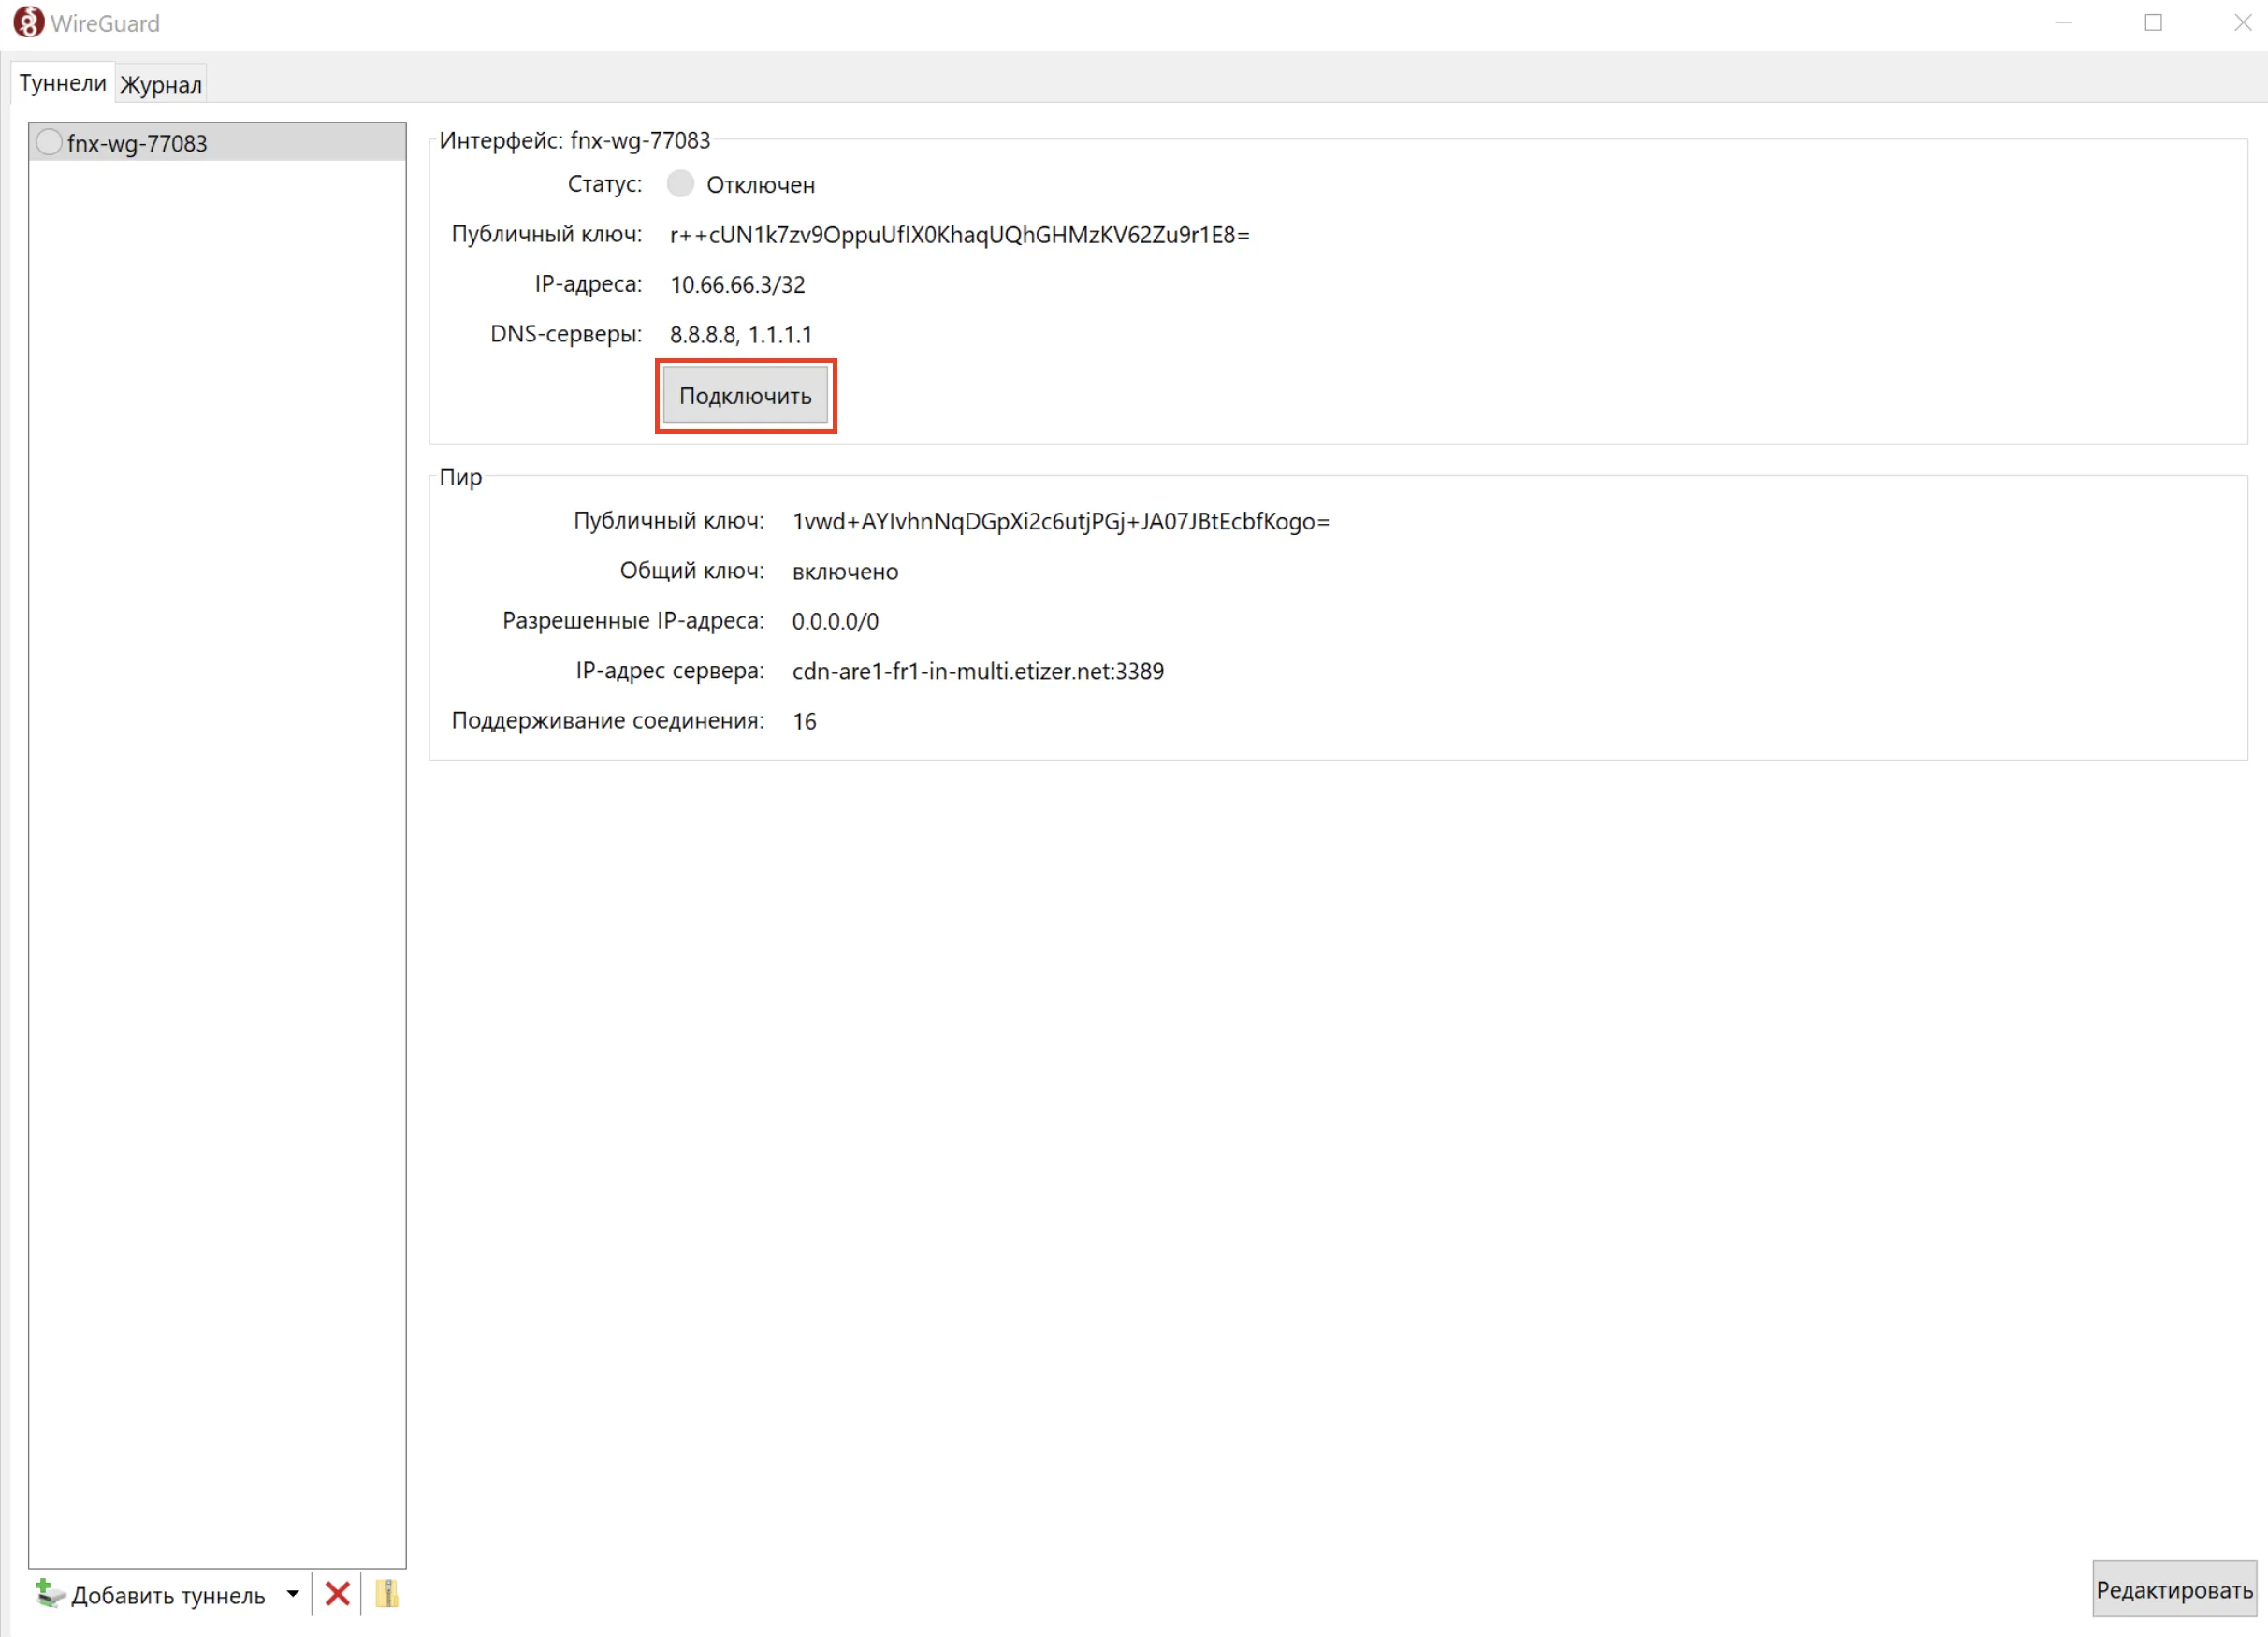Image resolution: width=2268 pixels, height=1637 pixels.
Task: Click the red X delete tunnel icon
Action: pos(337,1593)
